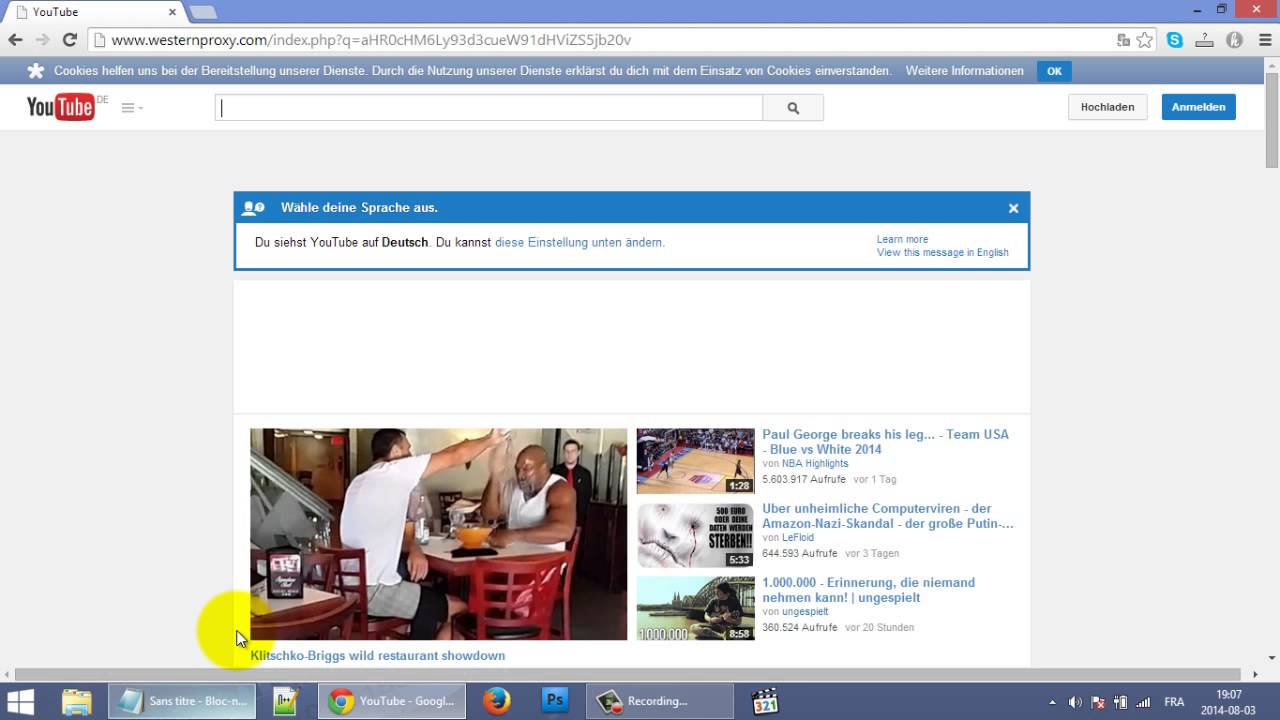Click 'diese Einstellung unten ändern' link
This screenshot has width=1280, height=720.
click(579, 242)
